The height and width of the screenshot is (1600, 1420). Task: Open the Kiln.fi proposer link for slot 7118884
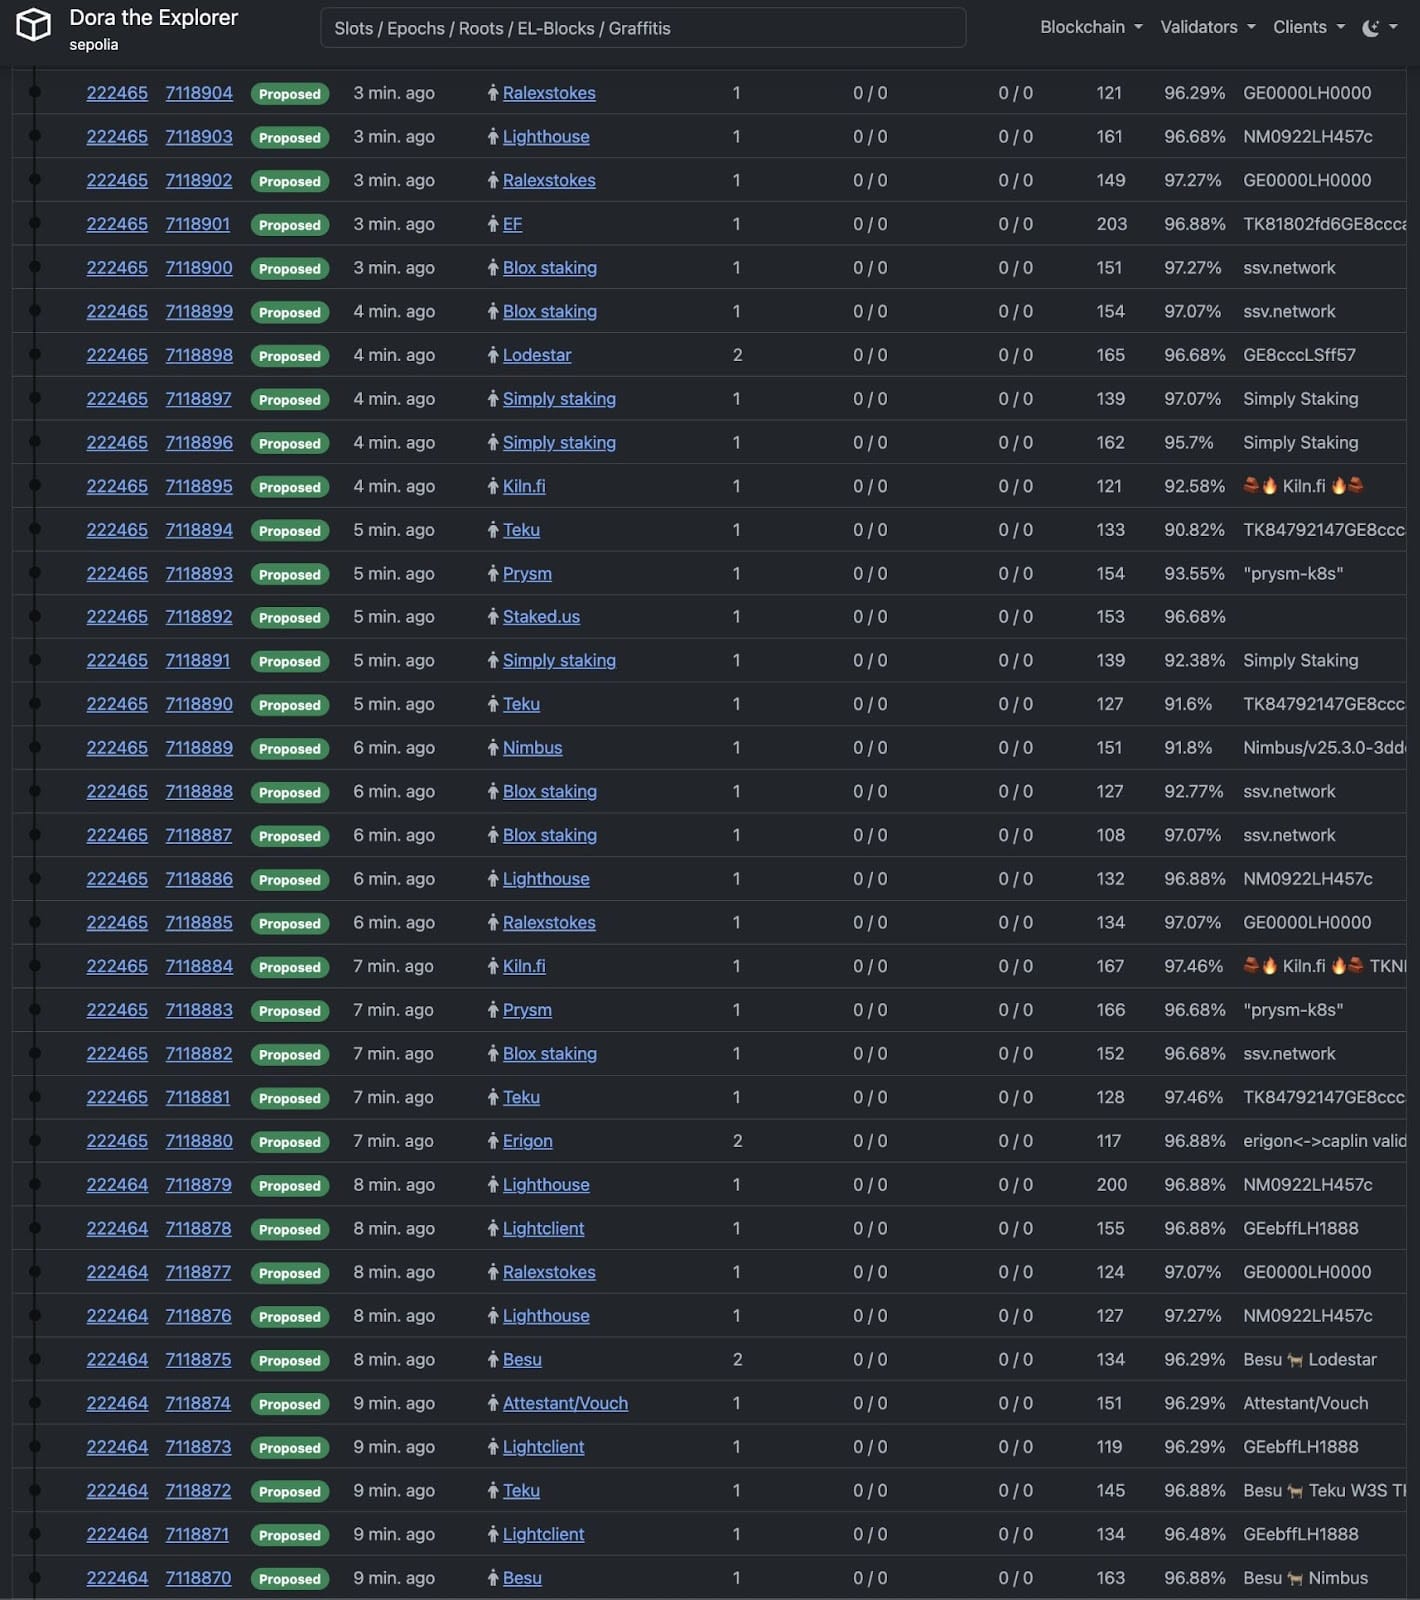[x=523, y=967]
